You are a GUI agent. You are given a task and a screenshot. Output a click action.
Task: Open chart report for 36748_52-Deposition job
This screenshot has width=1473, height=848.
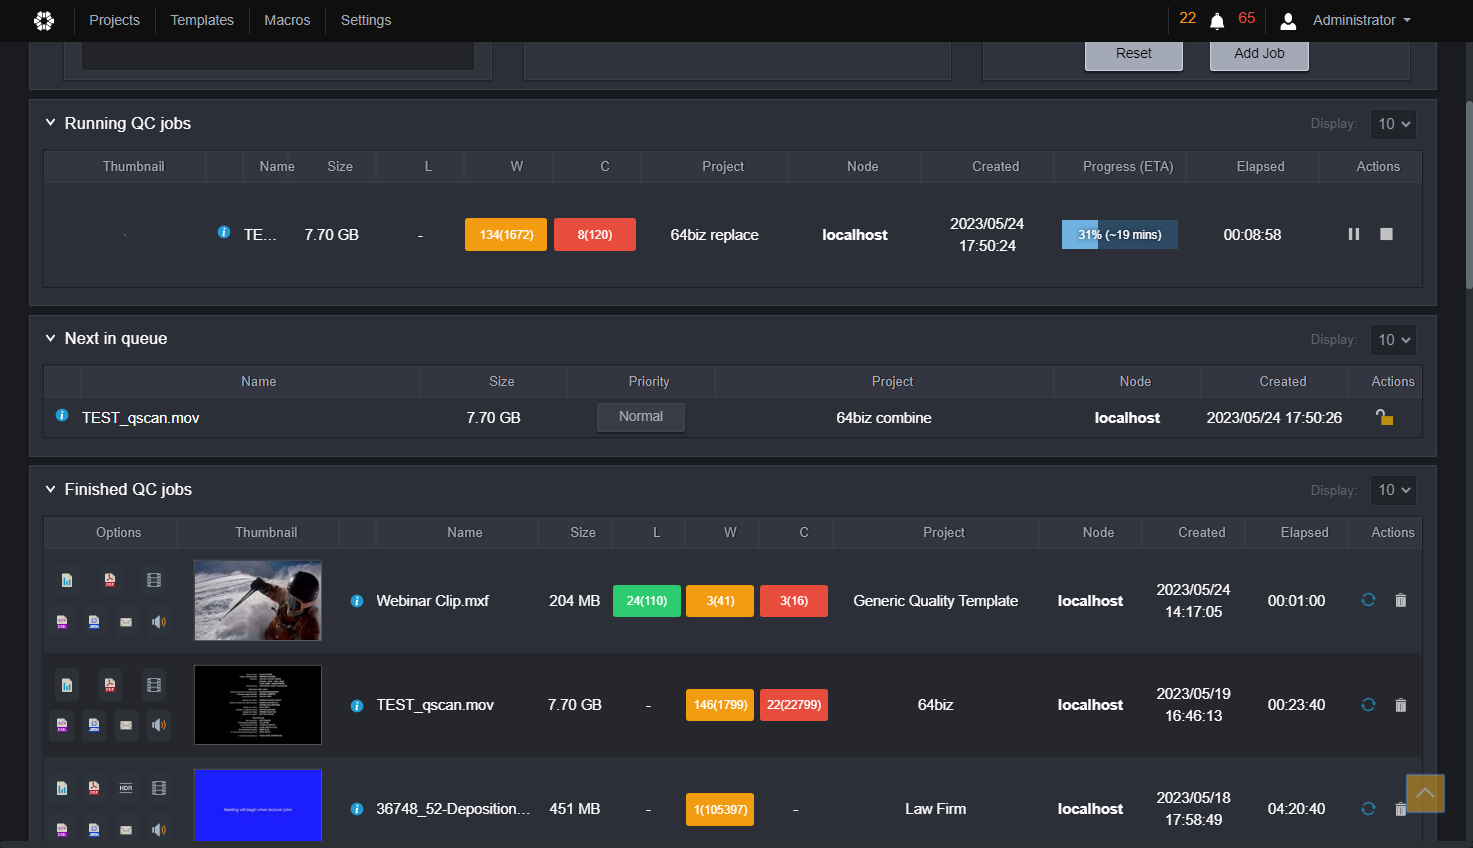point(62,788)
